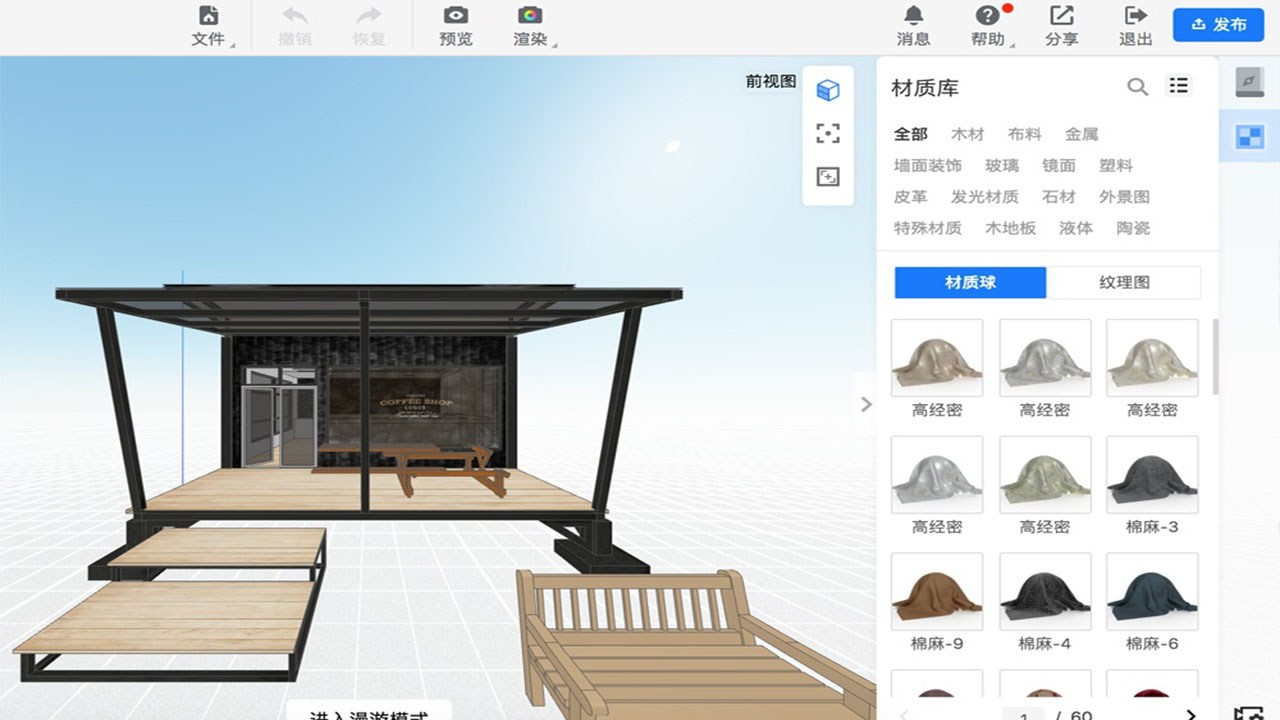The height and width of the screenshot is (720, 1280).
Task: Toggle the list view icon in material panel
Action: click(x=1179, y=86)
